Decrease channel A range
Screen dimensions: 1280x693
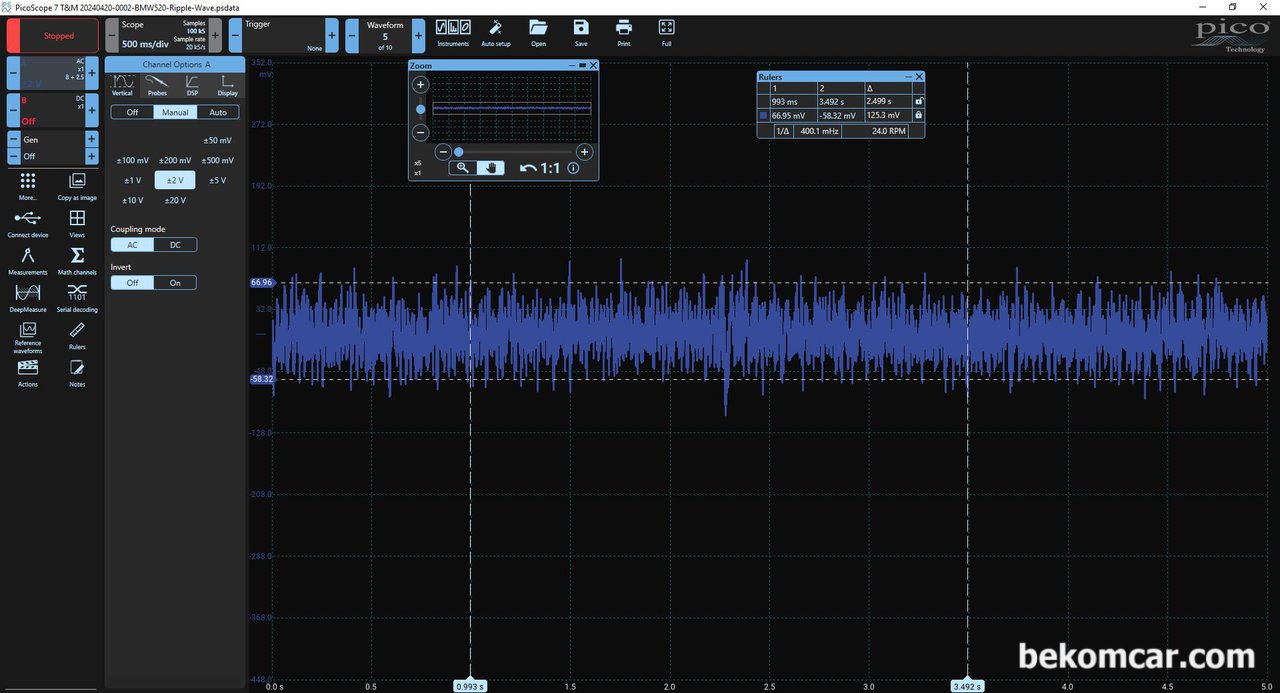(14, 73)
